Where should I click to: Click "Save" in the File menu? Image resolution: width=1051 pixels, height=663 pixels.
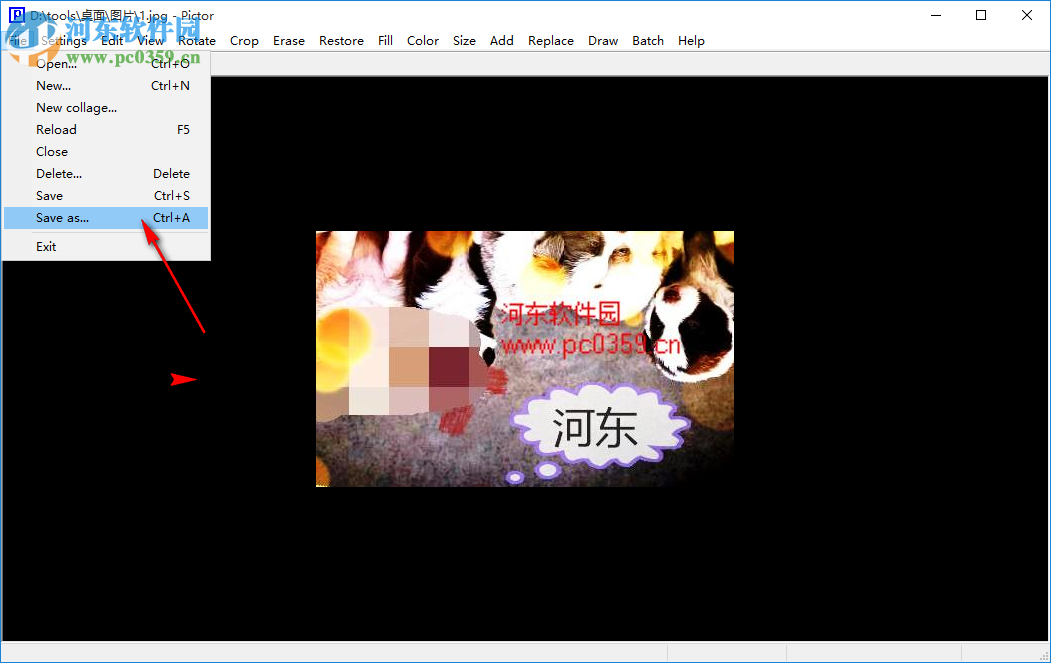click(x=49, y=195)
